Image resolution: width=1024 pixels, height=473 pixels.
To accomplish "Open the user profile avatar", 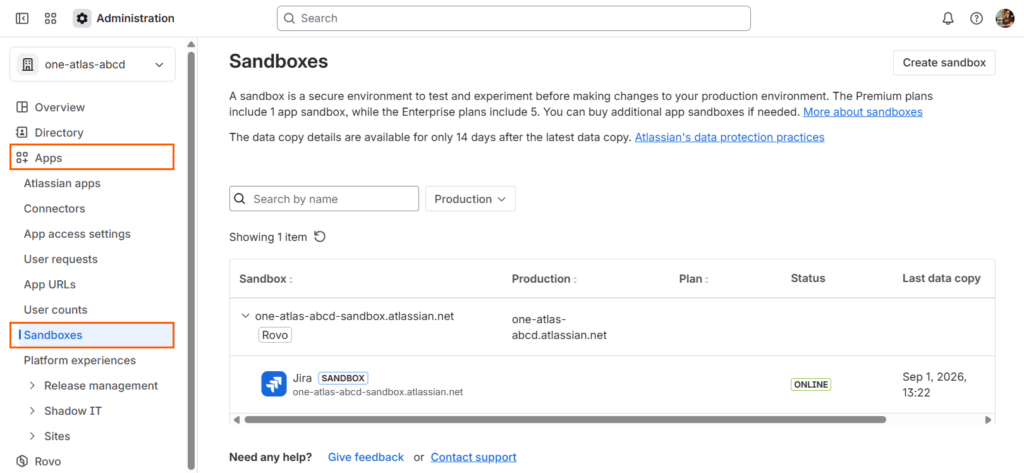I will pyautogui.click(x=1004, y=18).
